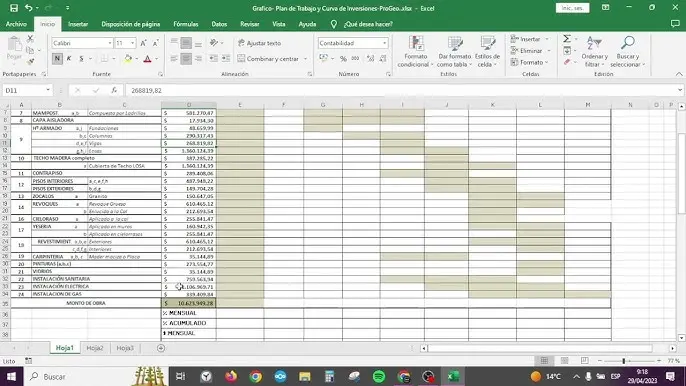
Task: Click the Pegar paste button
Action: pyautogui.click(x=14, y=48)
